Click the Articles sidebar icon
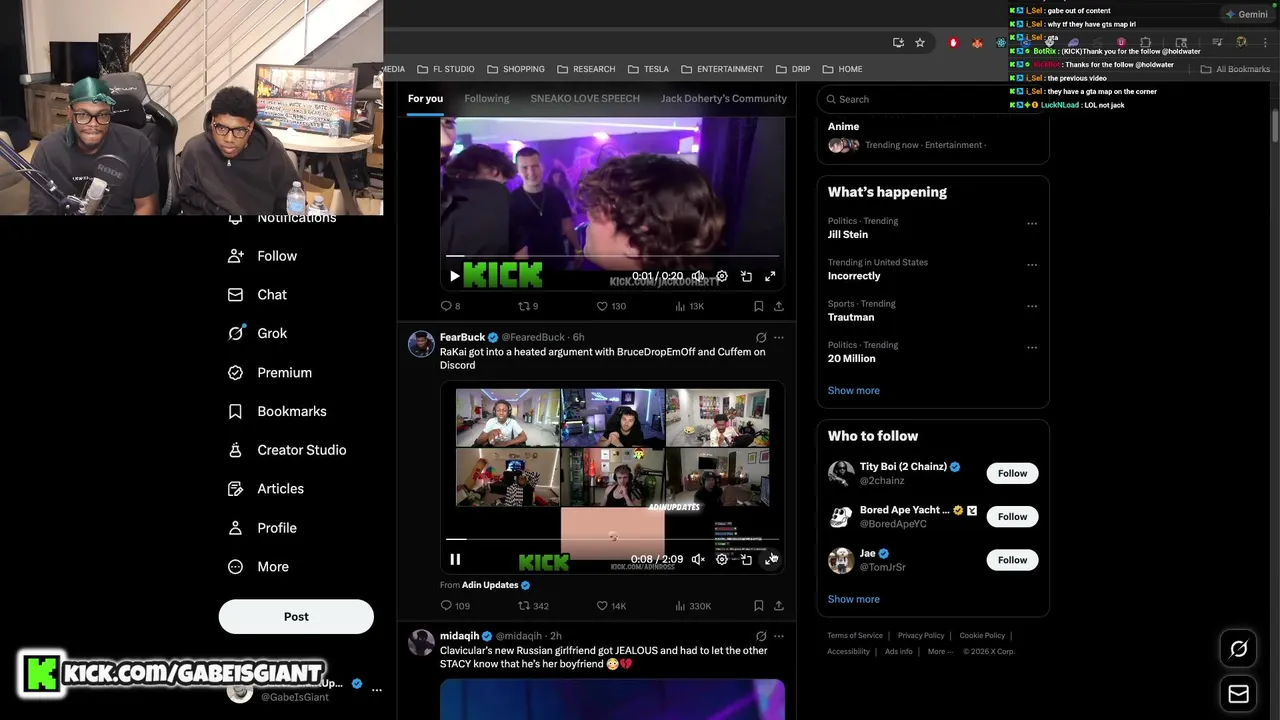Screen dimensions: 1280x720 (x=236, y=489)
